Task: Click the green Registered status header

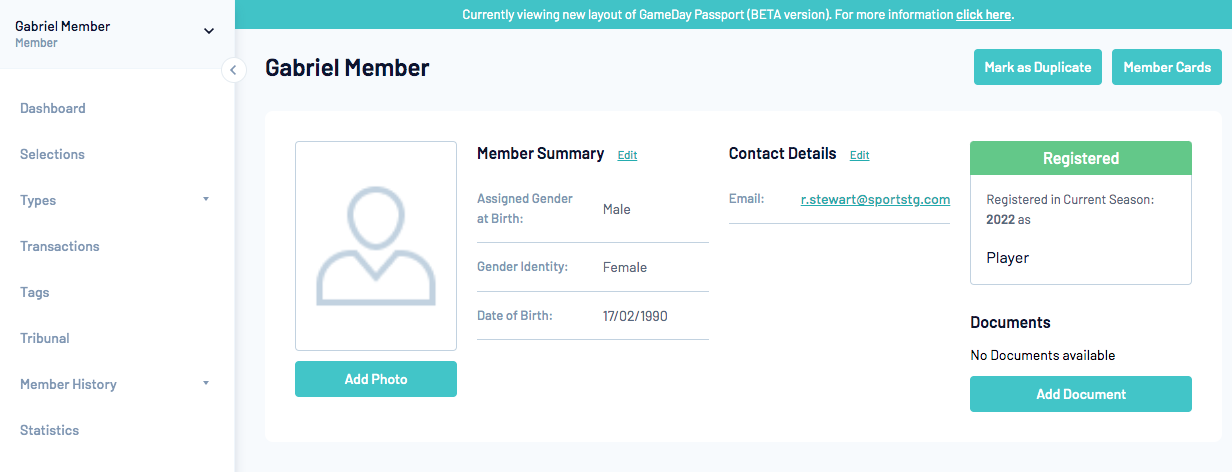Action: pos(1081,158)
